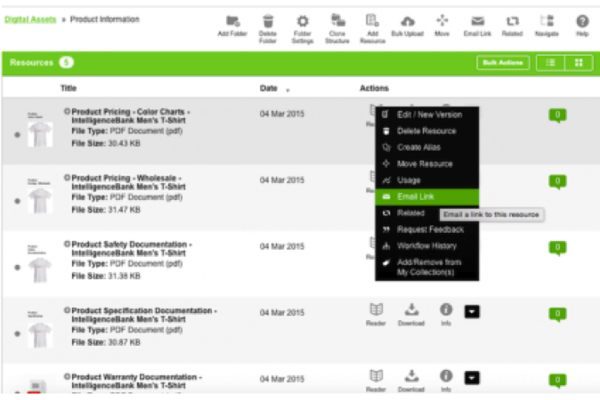Open the Bulk Upload cloud icon
The height and width of the screenshot is (400, 600).
[x=408, y=21]
